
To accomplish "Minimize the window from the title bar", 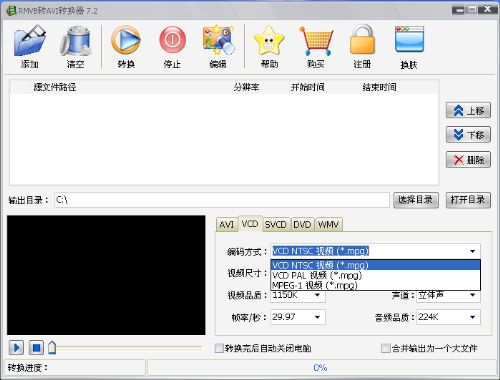I will coord(459,10).
